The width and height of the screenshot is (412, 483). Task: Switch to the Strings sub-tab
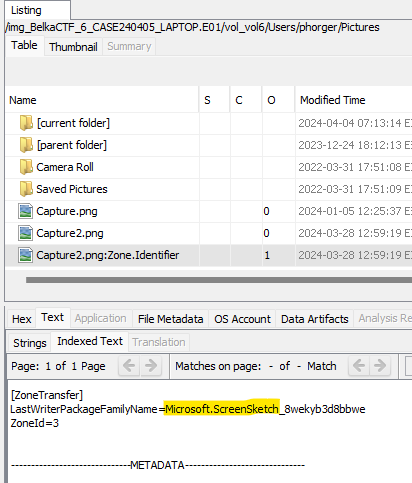(30, 343)
